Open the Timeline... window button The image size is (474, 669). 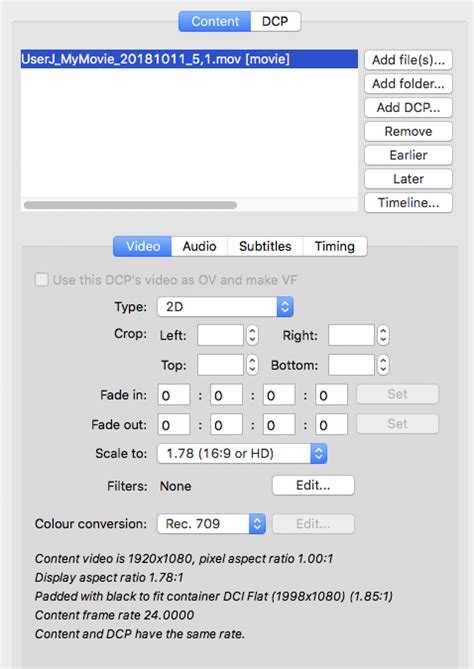click(408, 203)
